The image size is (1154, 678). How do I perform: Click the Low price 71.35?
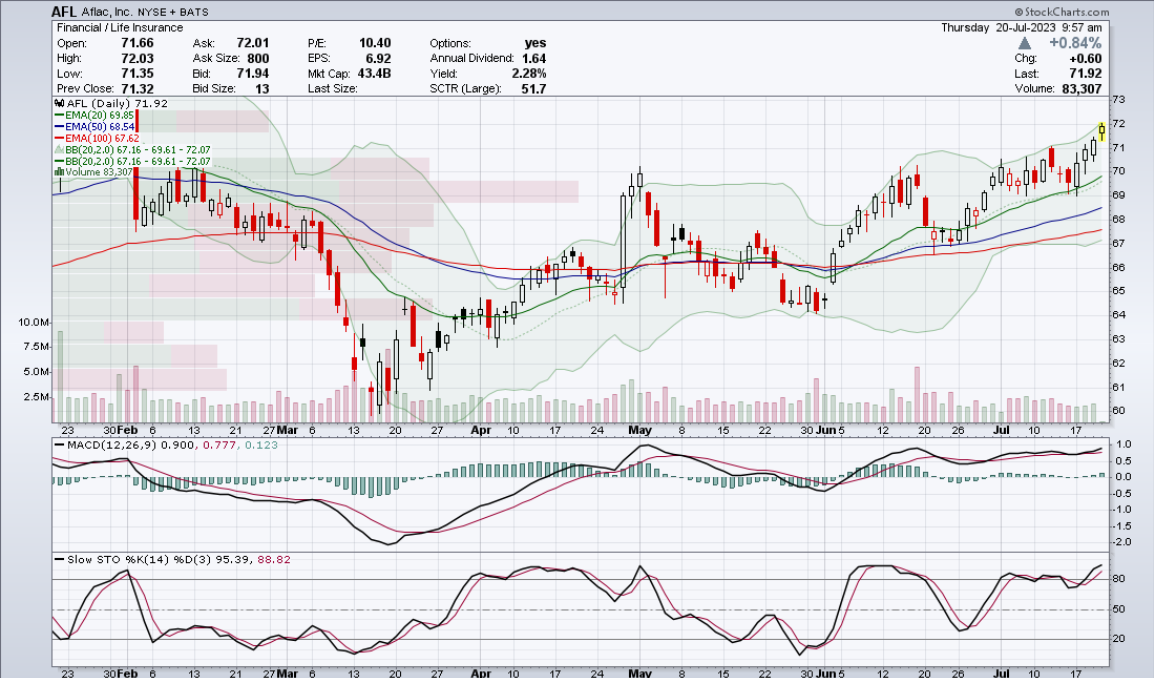137,74
